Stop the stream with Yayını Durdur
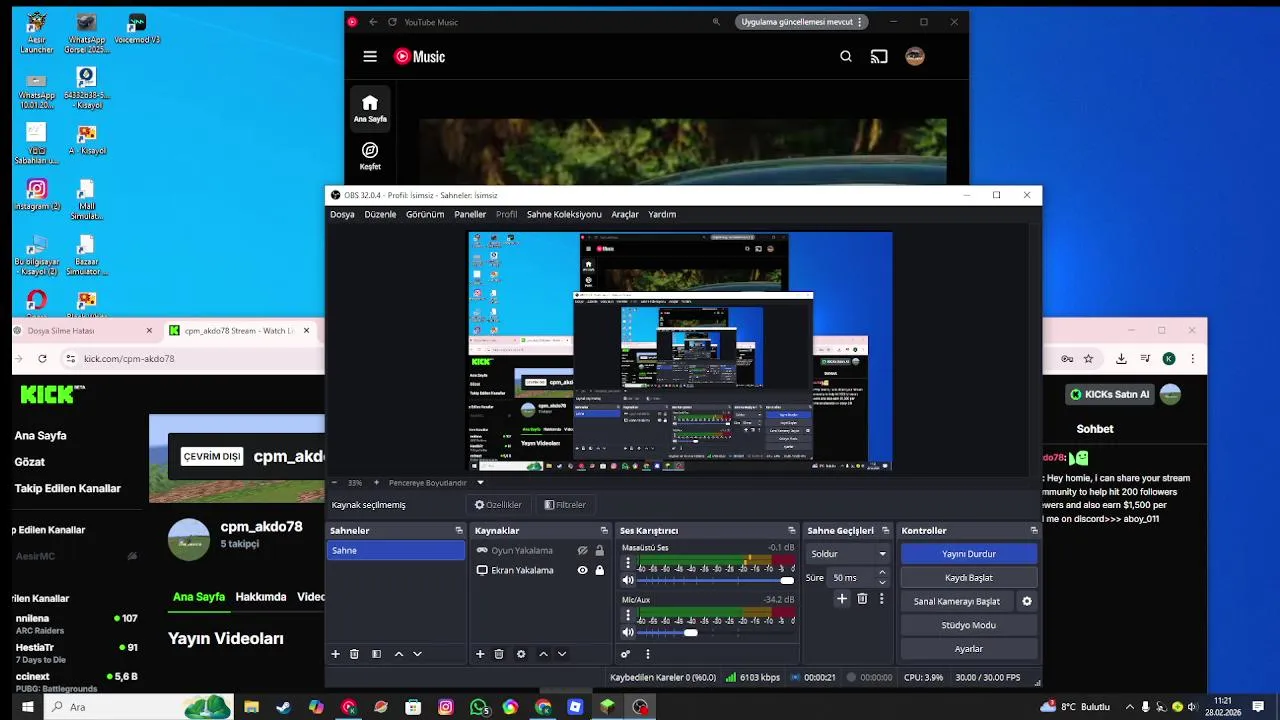This screenshot has width=1280, height=720. coord(968,553)
